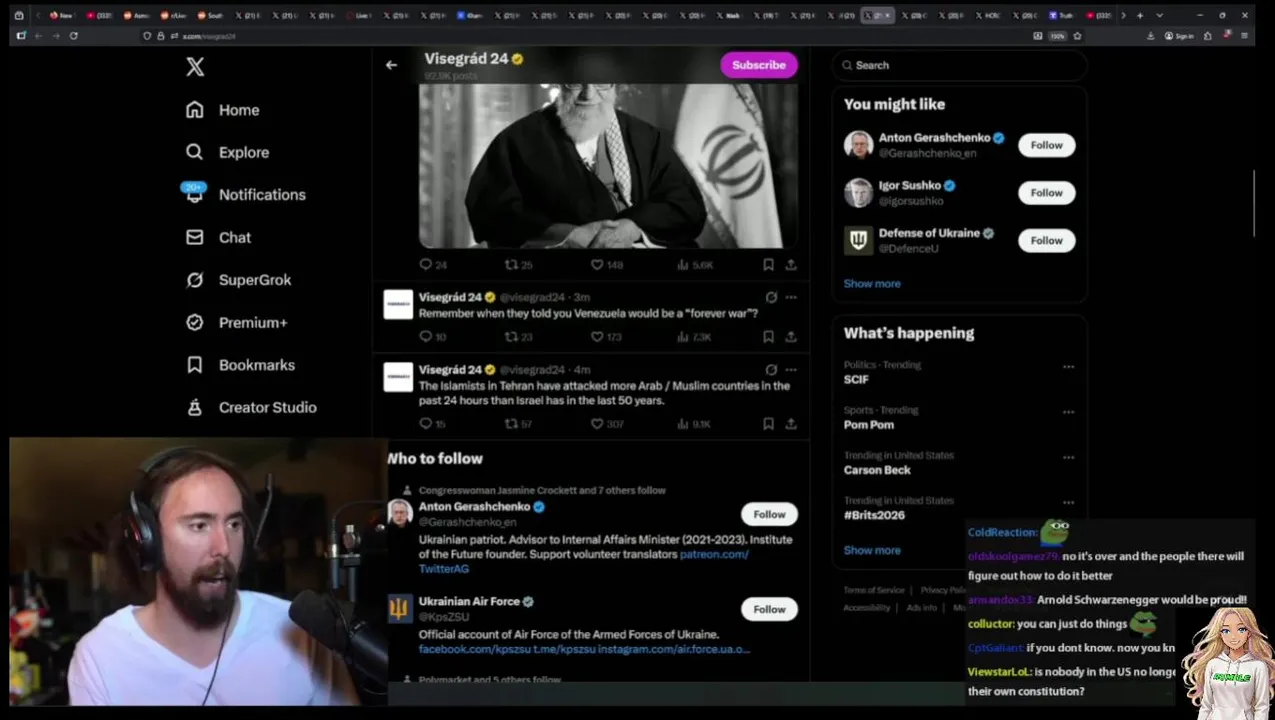Go back using the profile header arrow

pyautogui.click(x=391, y=65)
